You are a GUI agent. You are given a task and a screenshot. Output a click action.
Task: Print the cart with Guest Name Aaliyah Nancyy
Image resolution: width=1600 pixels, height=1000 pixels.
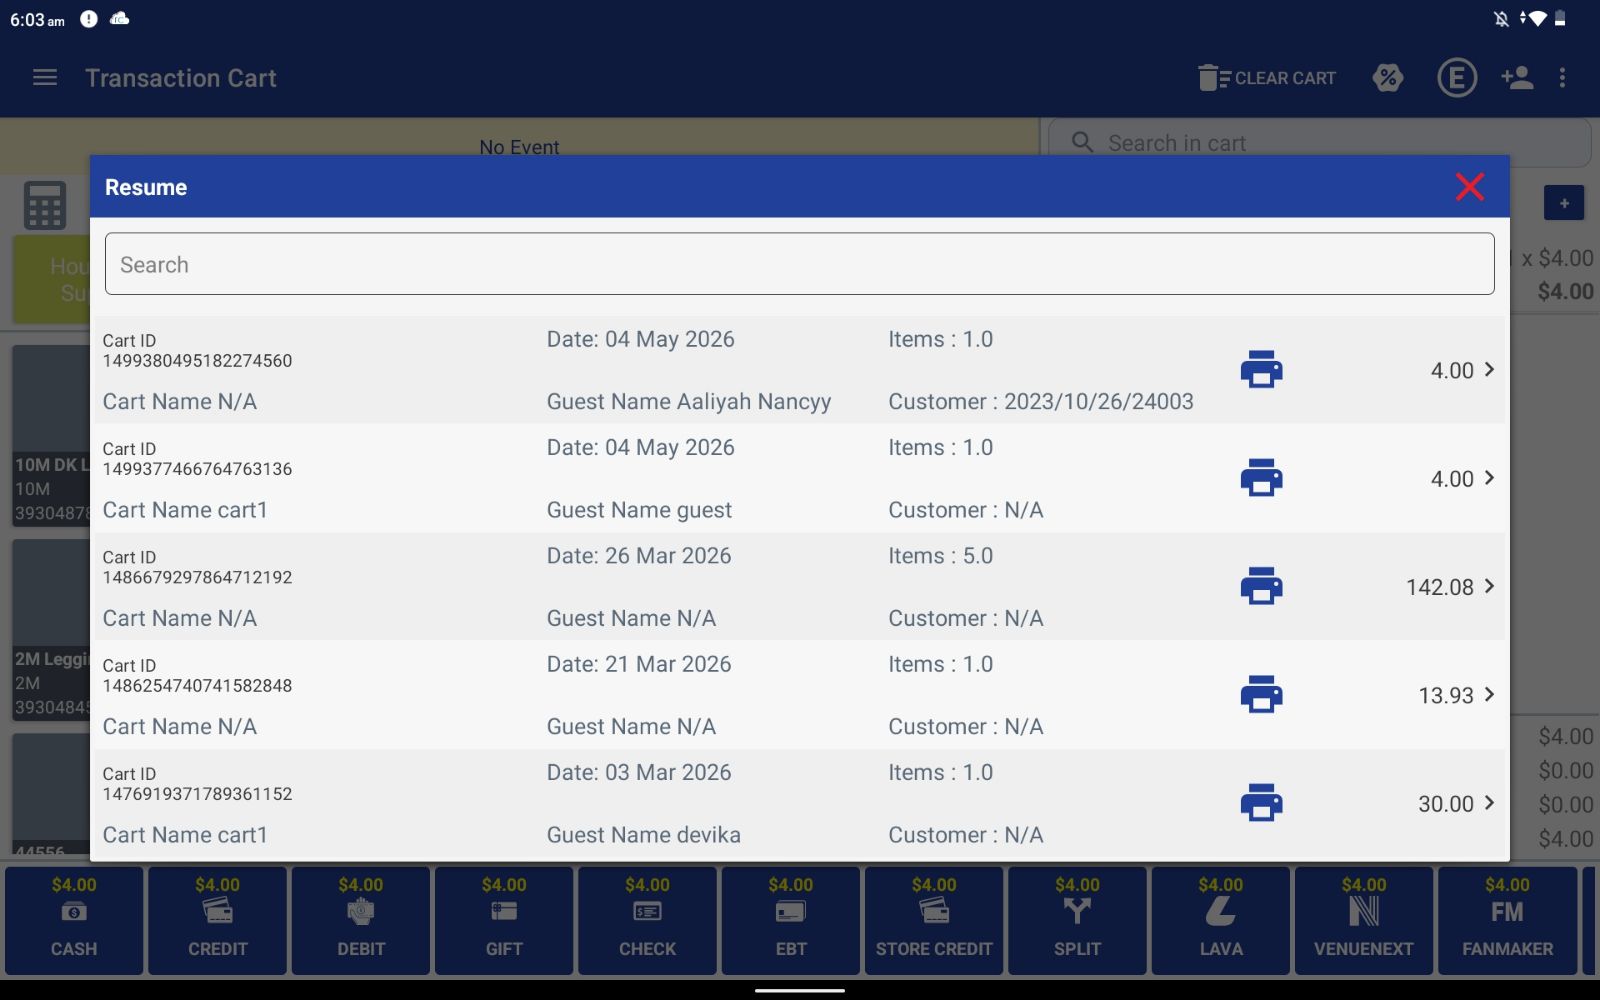coord(1261,370)
